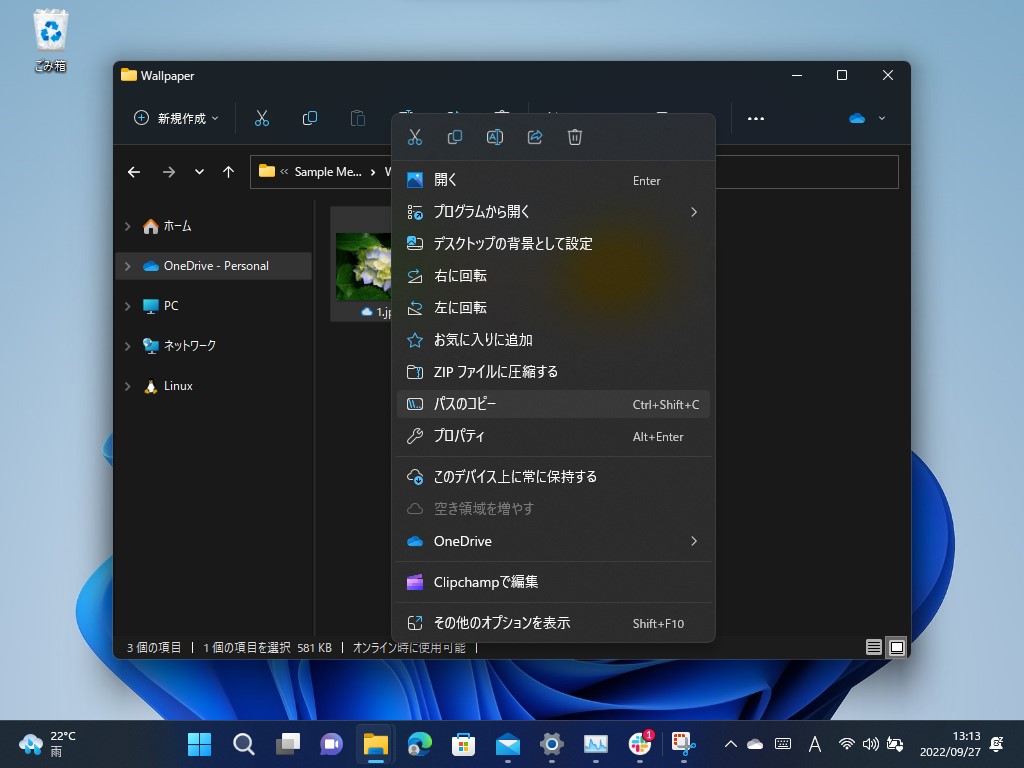1024x768 pixels.
Task: Switch to details view in the status bar
Action: click(x=873, y=647)
